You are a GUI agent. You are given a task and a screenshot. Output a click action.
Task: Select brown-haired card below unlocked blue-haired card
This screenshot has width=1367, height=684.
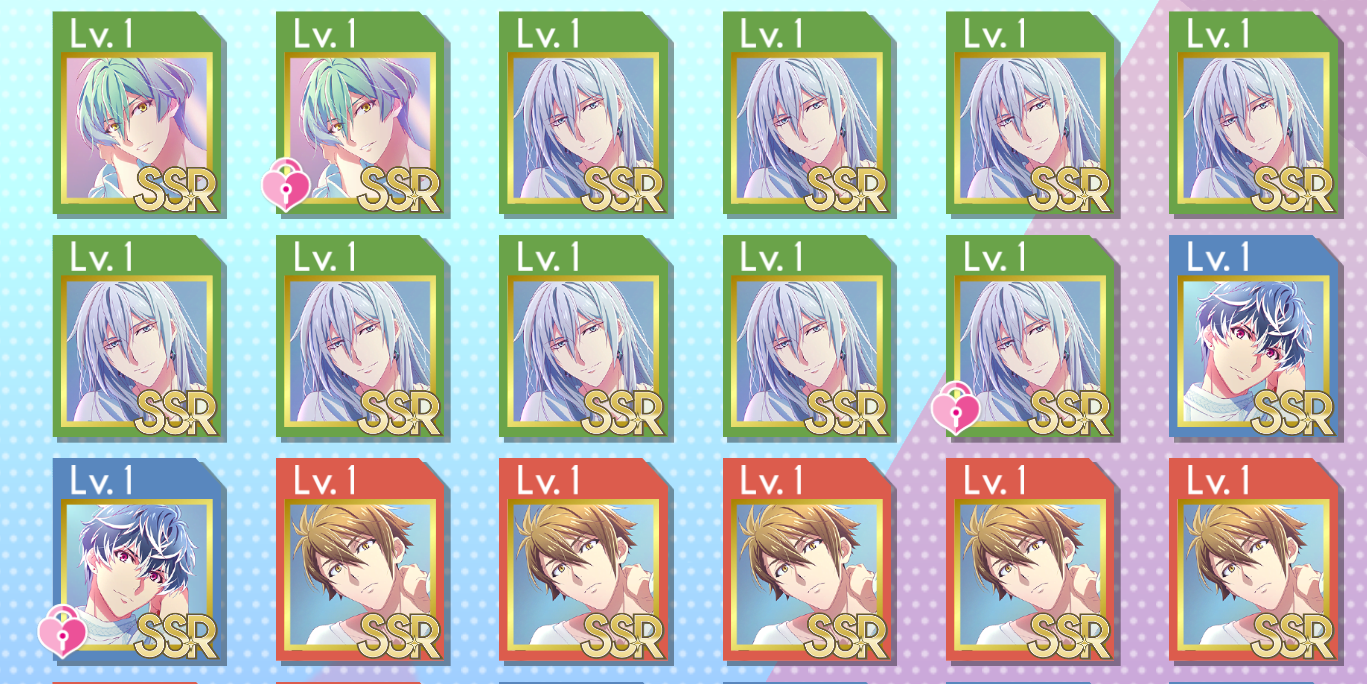[x=1256, y=560]
